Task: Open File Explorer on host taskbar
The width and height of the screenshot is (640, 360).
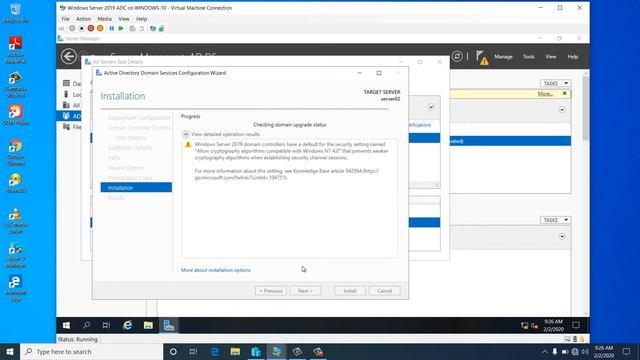Action: pyautogui.click(x=235, y=351)
